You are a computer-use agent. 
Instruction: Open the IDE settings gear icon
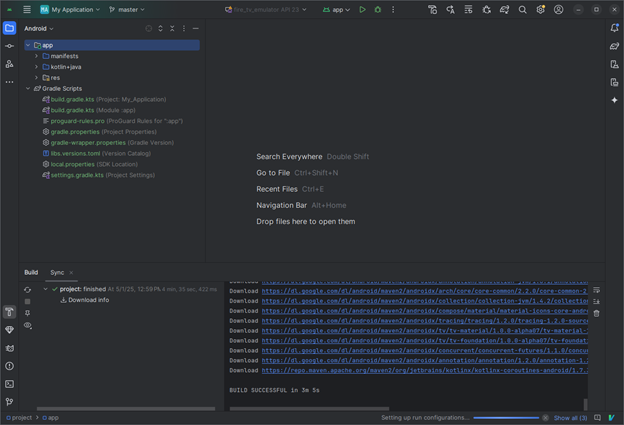pyautogui.click(x=540, y=10)
